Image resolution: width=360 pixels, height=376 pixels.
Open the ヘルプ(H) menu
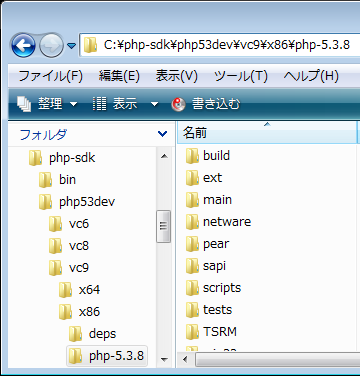311,76
